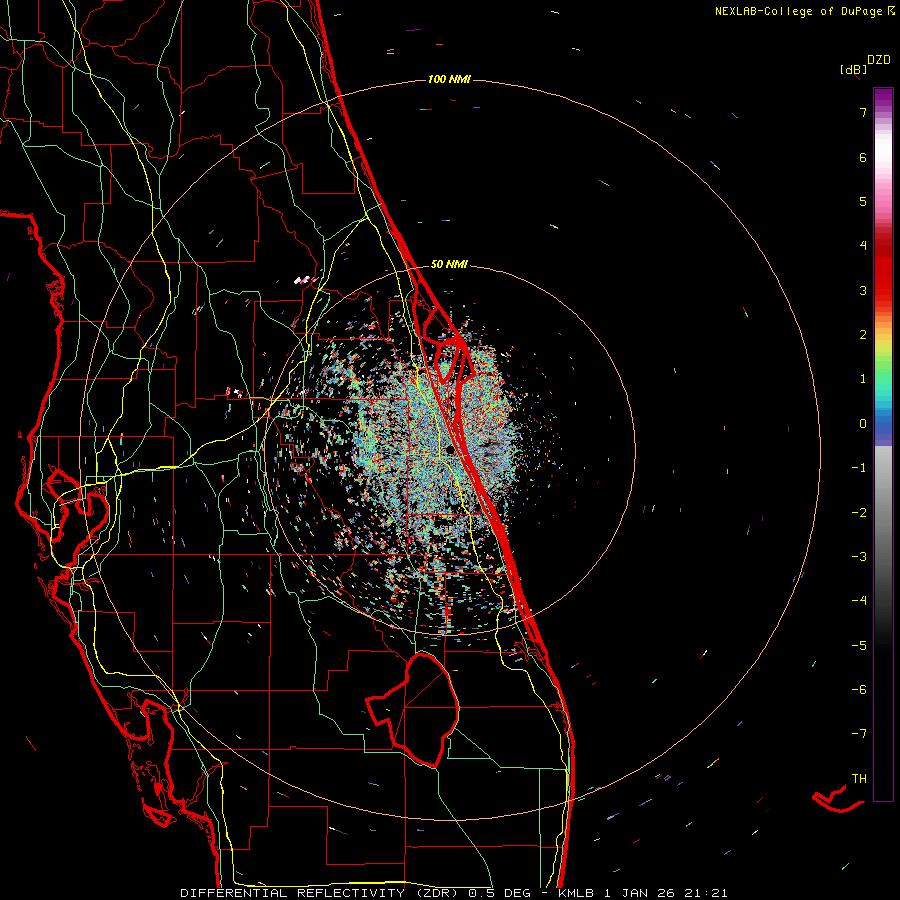Click the NEXLAB-College of DuPage credit text
Screen dimensions: 900x900
click(x=804, y=11)
